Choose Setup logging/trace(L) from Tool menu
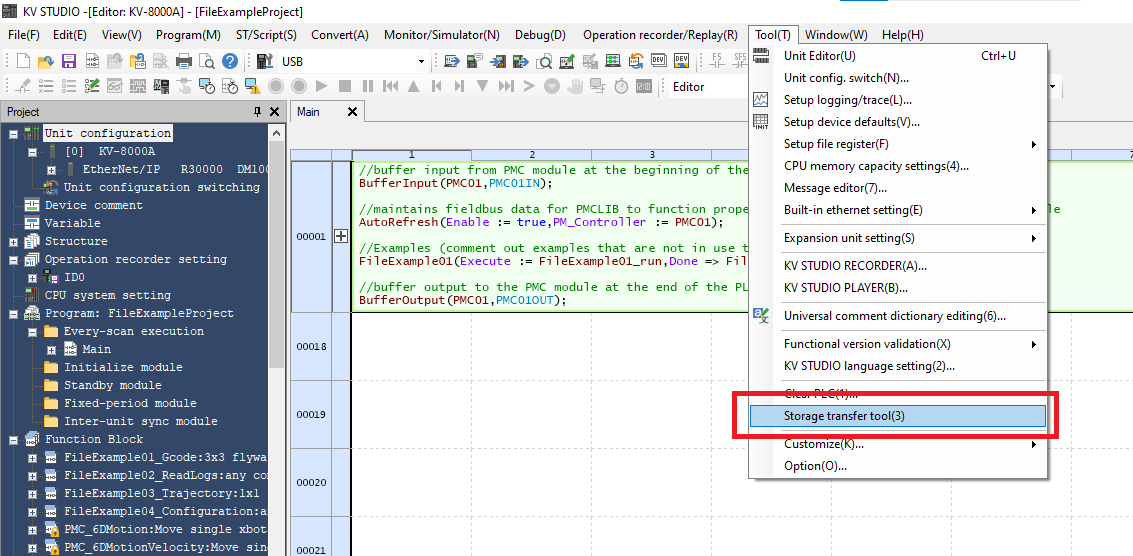Image resolution: width=1133 pixels, height=556 pixels. pyautogui.click(x=847, y=100)
